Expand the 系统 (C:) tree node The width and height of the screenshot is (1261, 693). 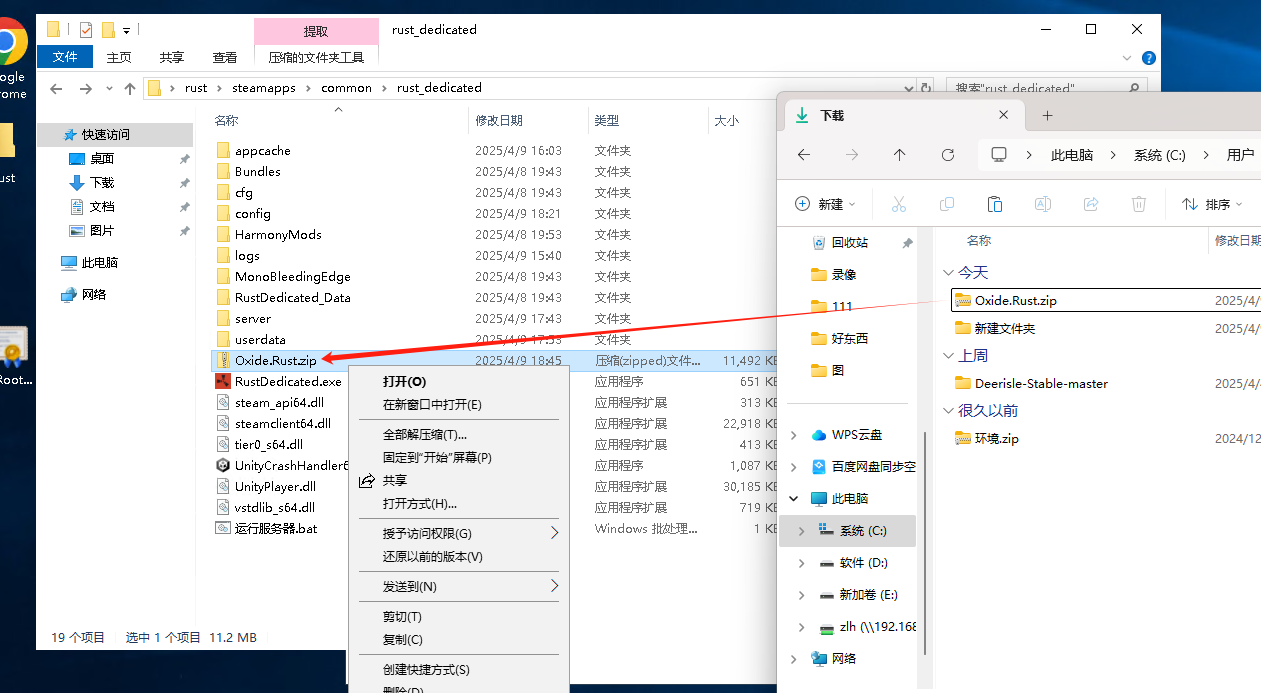tap(801, 531)
